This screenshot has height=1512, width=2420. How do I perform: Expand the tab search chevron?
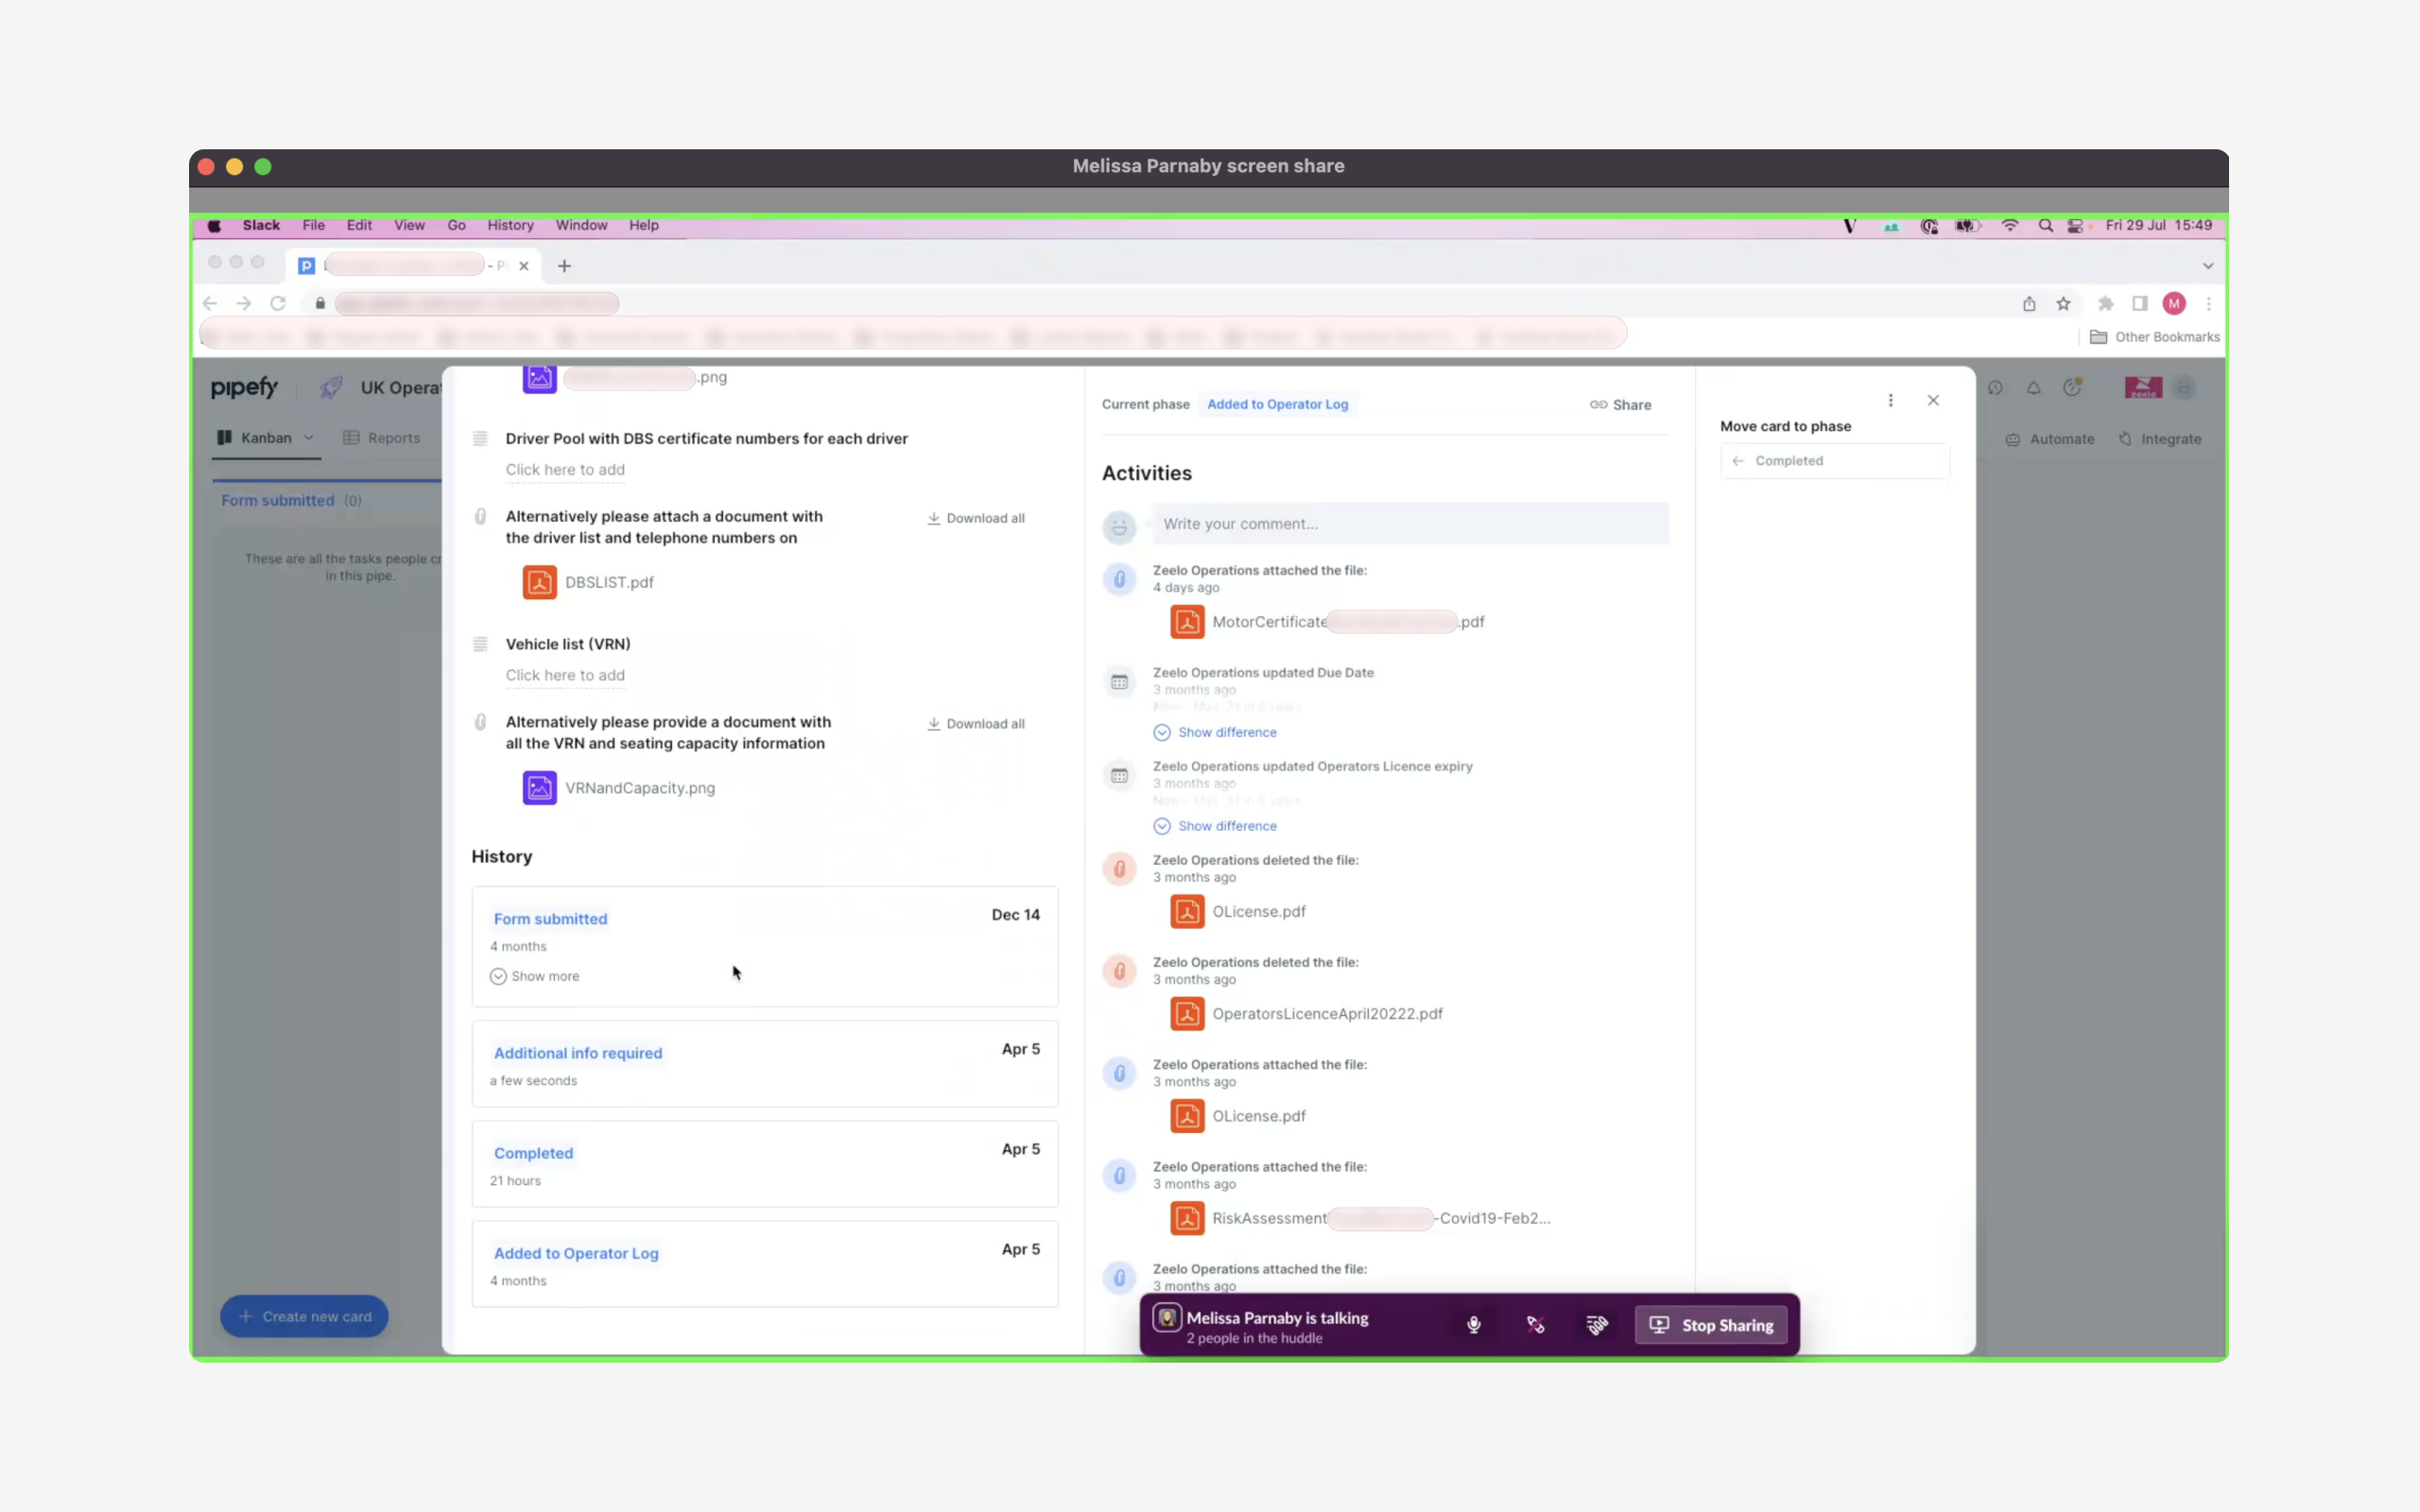[2207, 266]
